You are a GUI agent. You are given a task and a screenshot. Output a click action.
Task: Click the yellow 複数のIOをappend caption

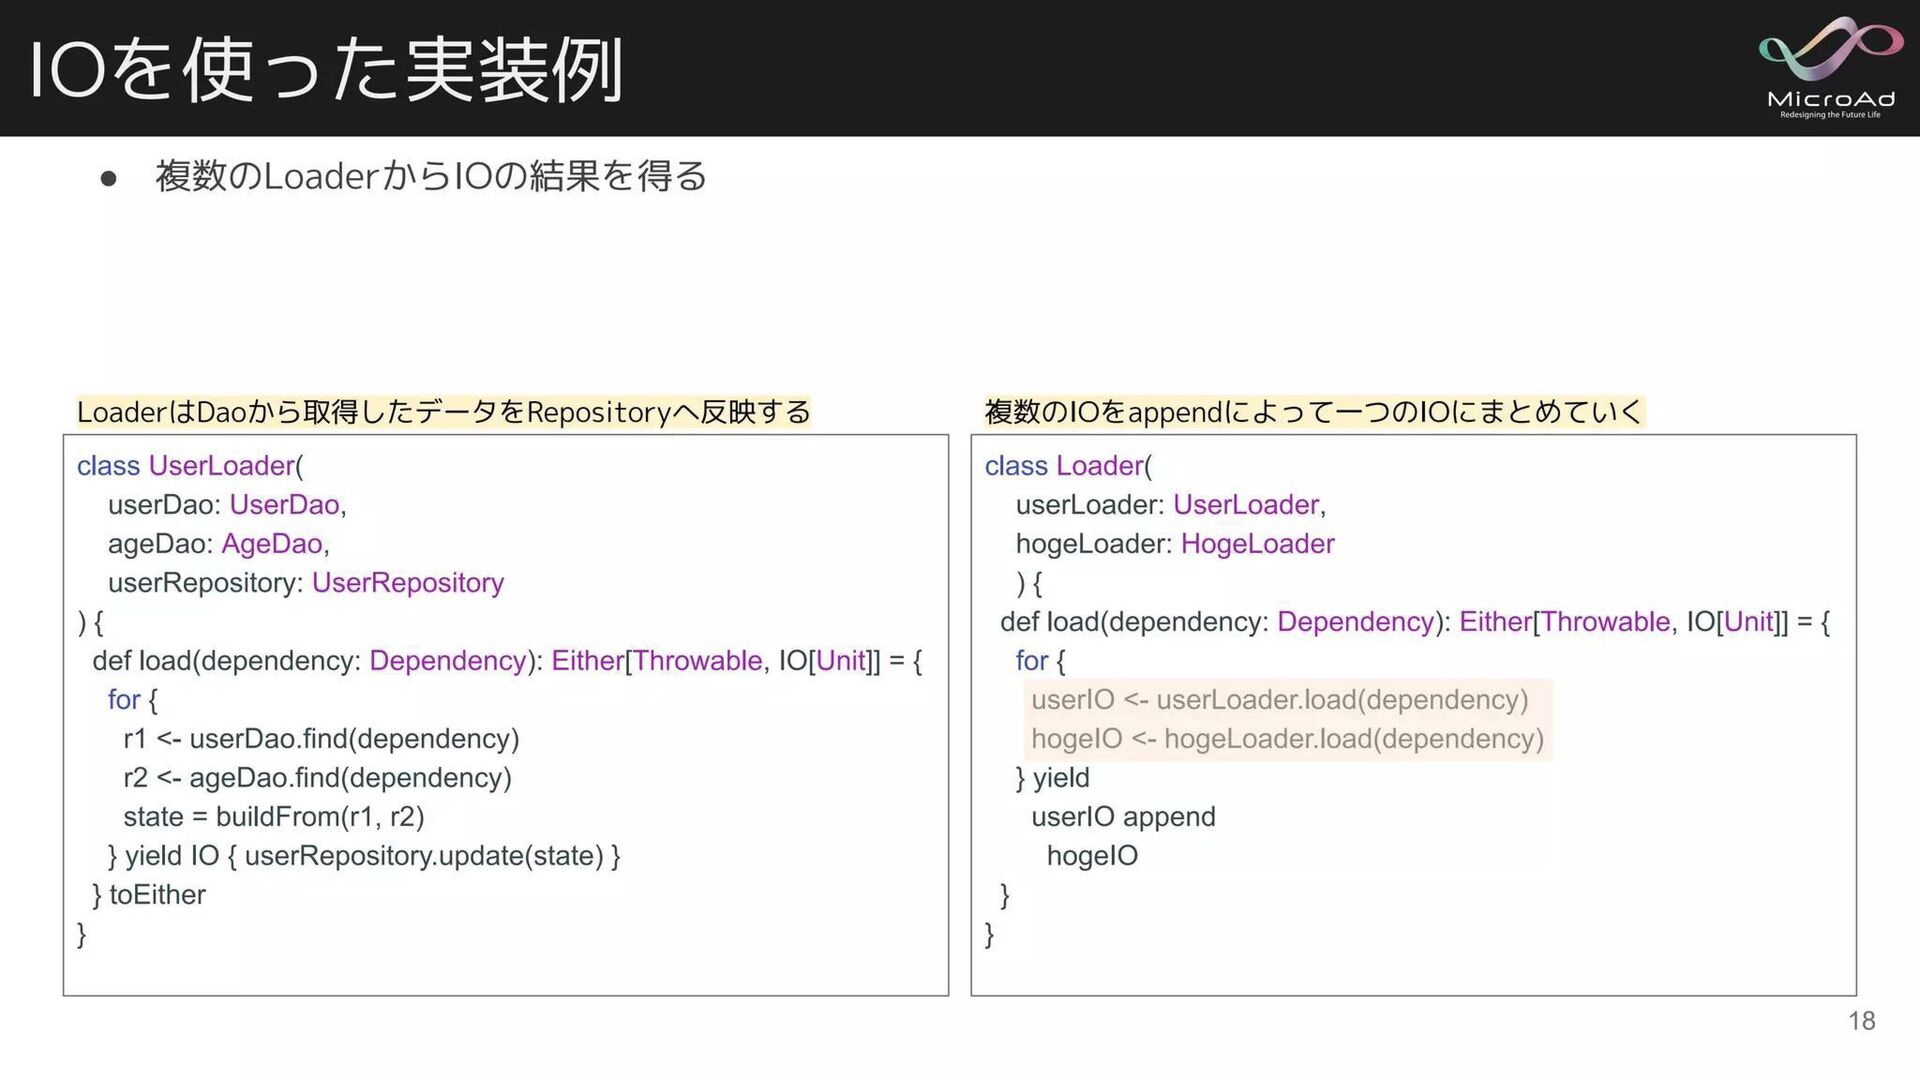click(x=1313, y=412)
